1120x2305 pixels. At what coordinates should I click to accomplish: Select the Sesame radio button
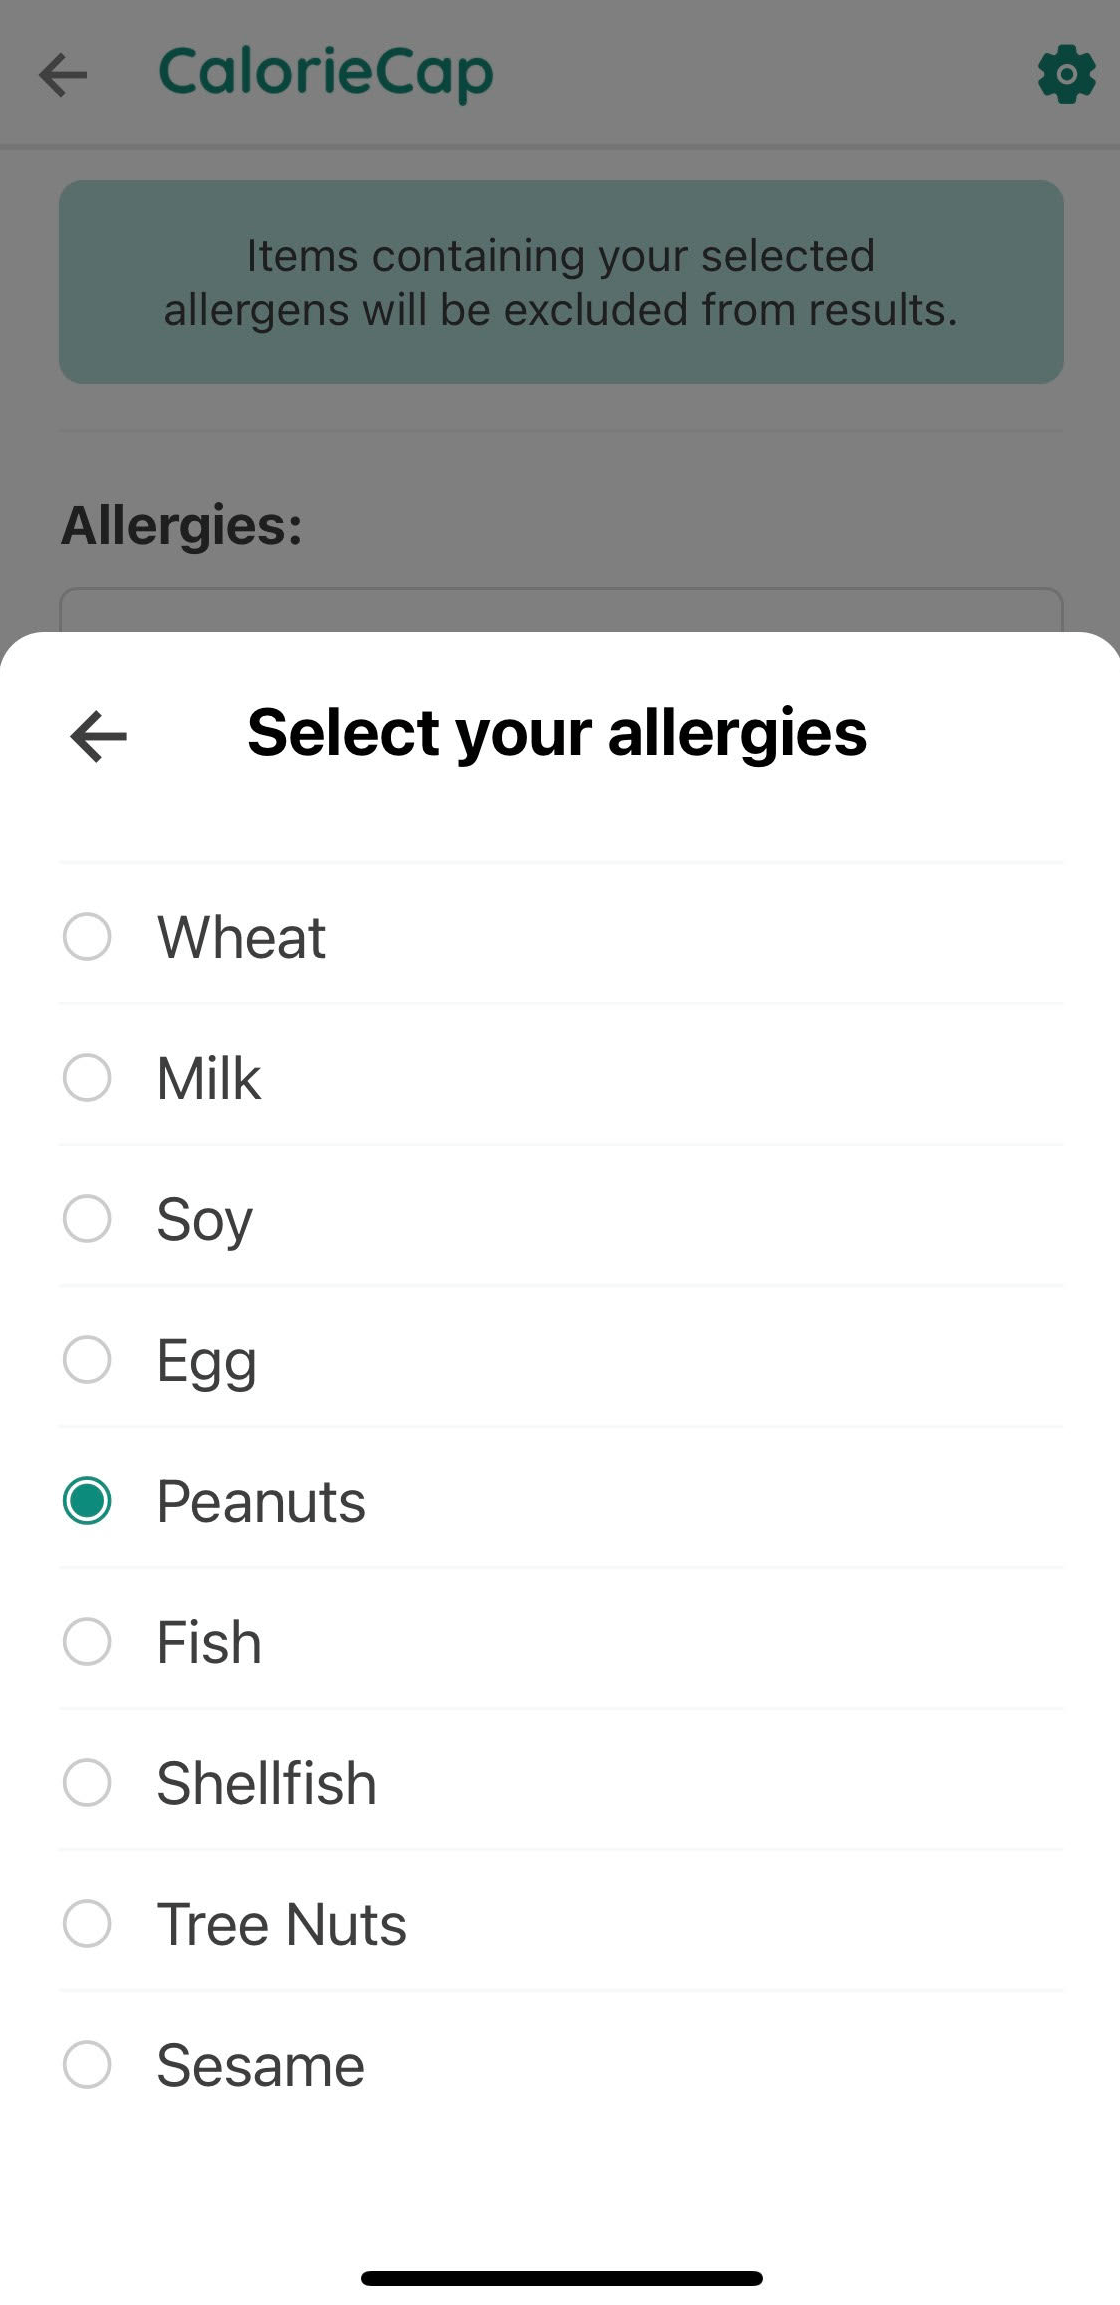click(87, 2065)
